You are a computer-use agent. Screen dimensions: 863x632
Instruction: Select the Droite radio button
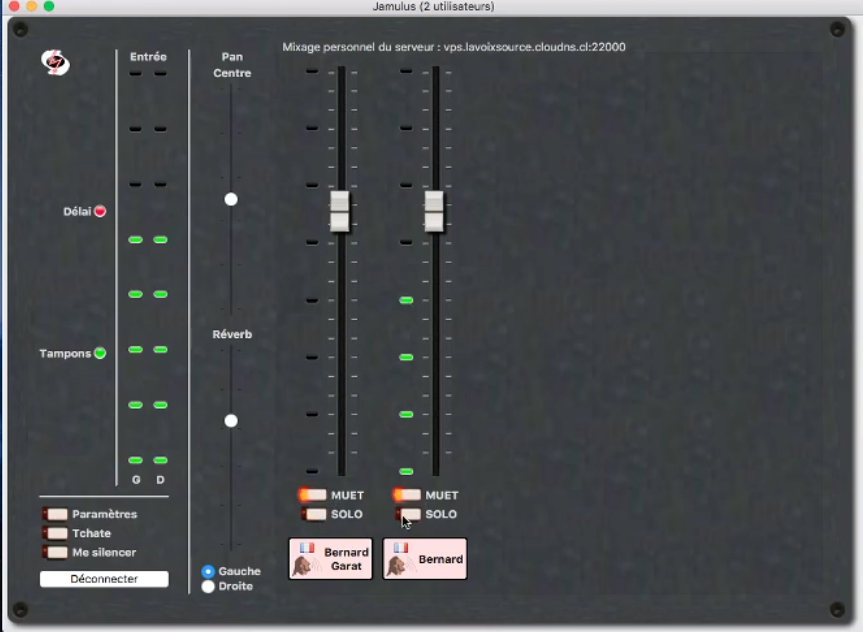[208, 586]
